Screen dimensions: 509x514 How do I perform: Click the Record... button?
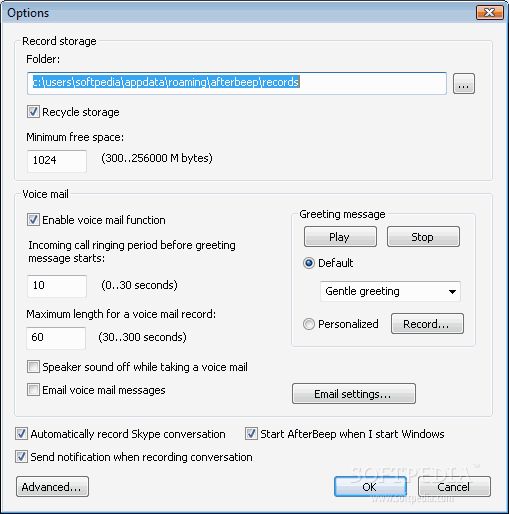pos(427,323)
